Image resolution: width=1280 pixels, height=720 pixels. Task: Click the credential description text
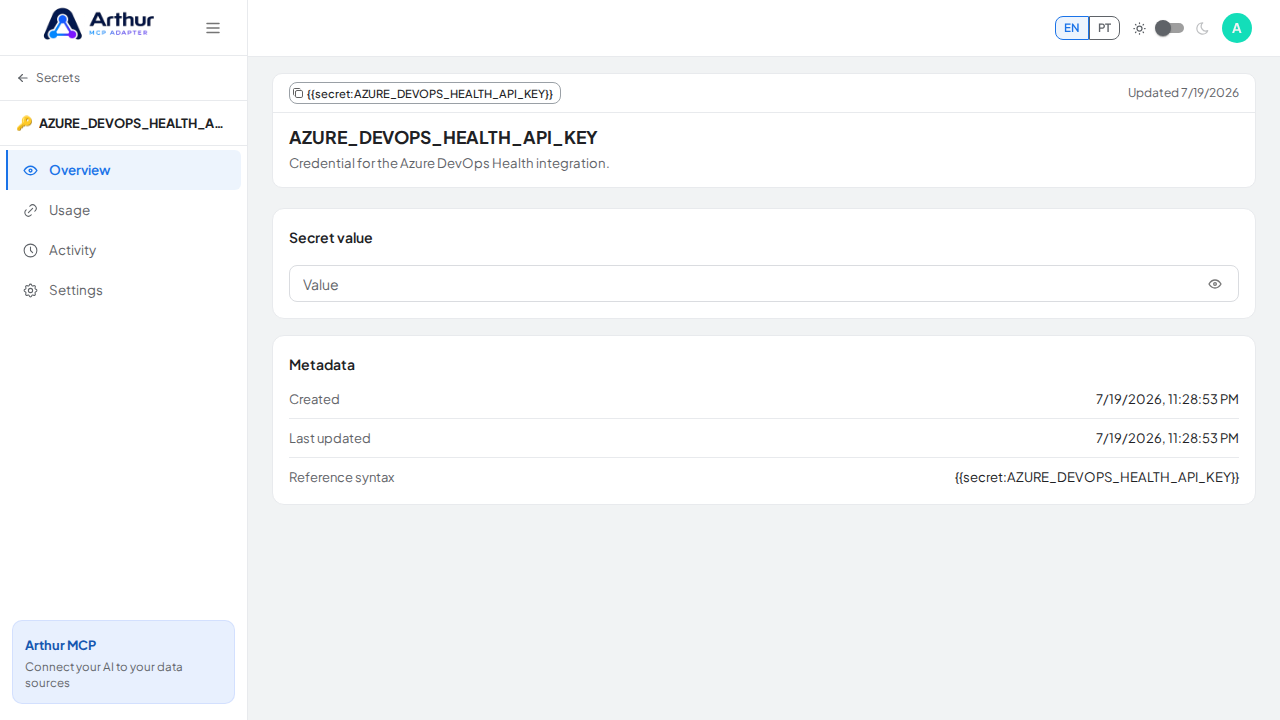[449, 163]
